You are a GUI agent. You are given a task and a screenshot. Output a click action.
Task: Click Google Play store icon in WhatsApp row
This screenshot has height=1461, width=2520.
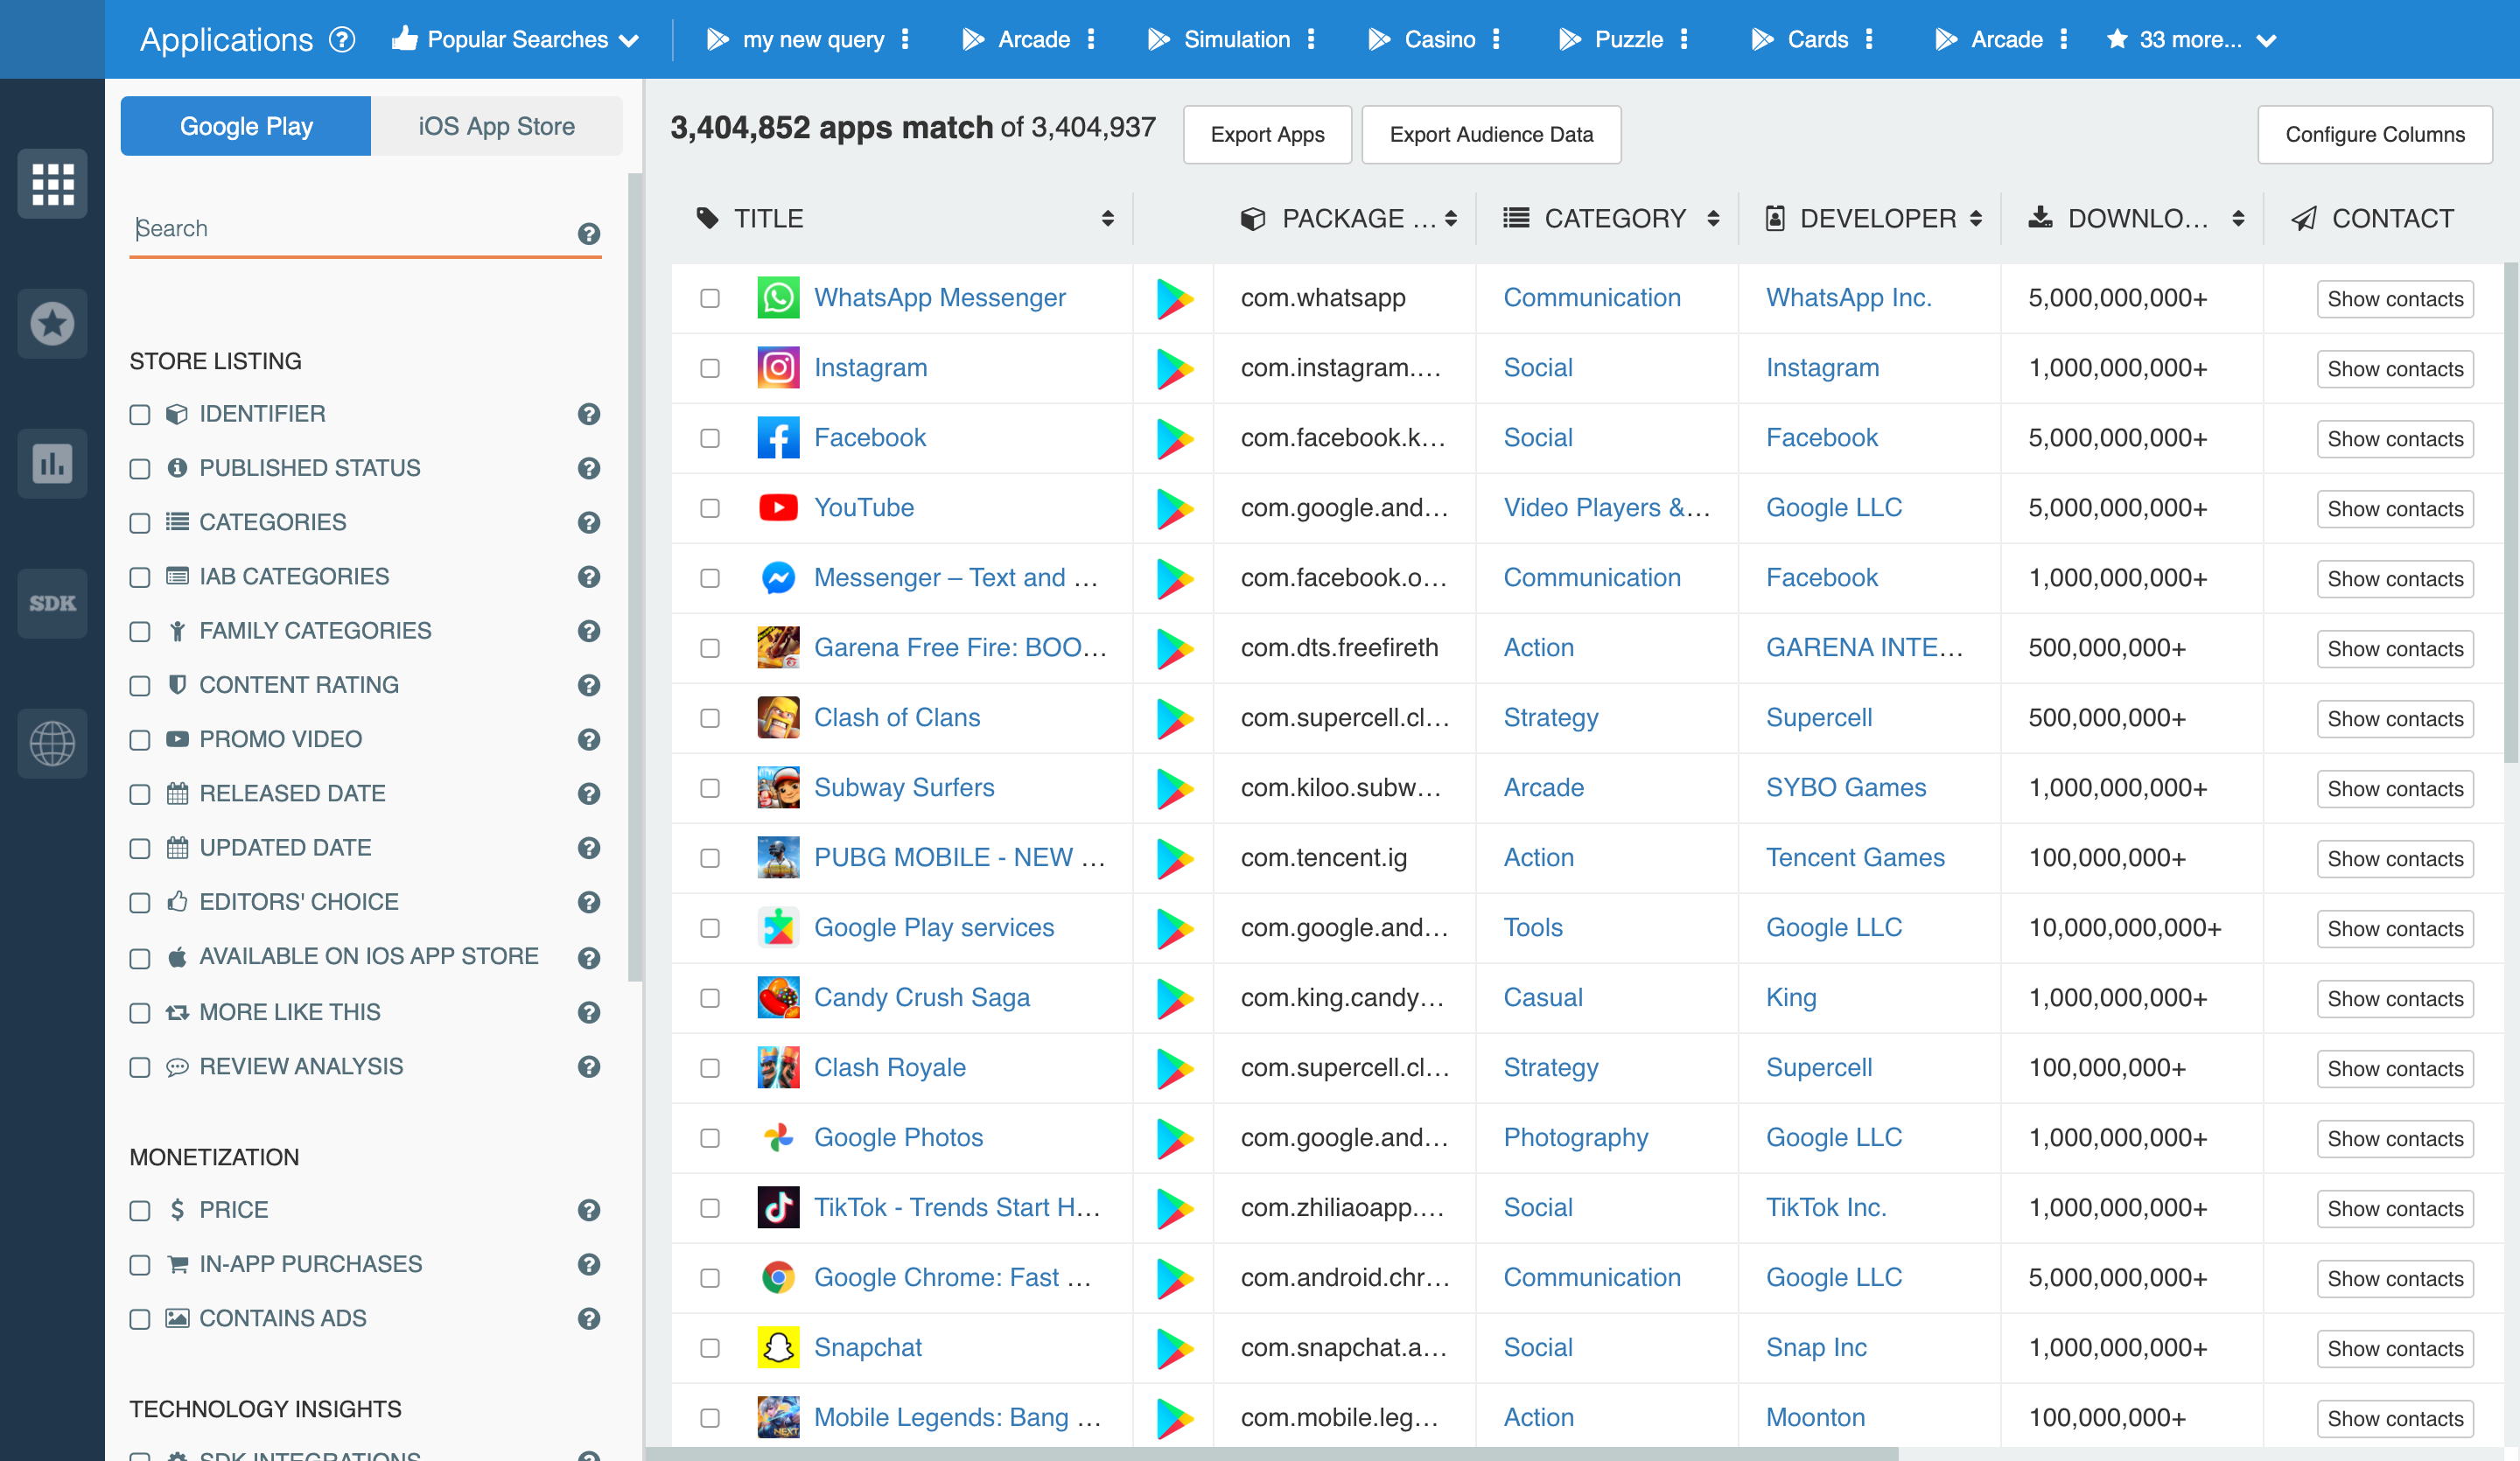pyautogui.click(x=1174, y=299)
